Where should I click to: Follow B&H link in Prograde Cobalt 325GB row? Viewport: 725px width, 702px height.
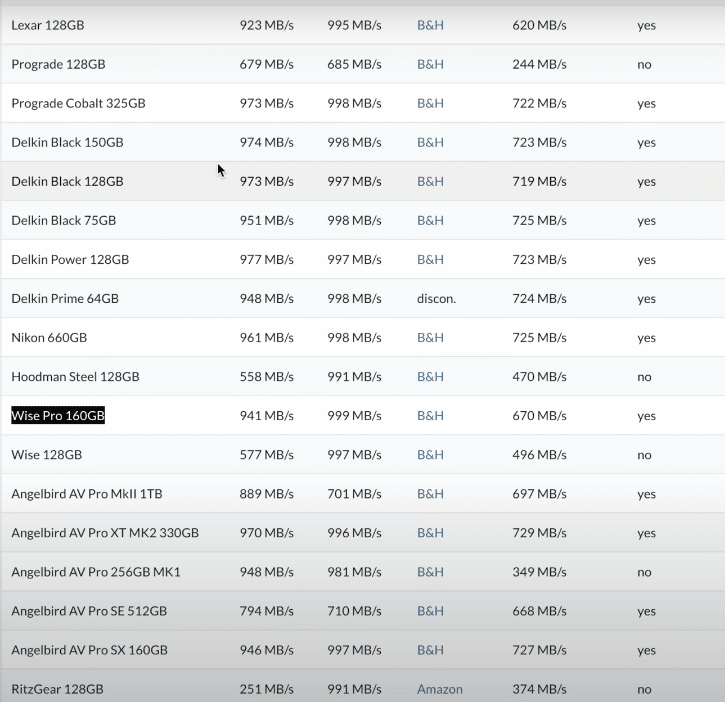click(x=430, y=103)
